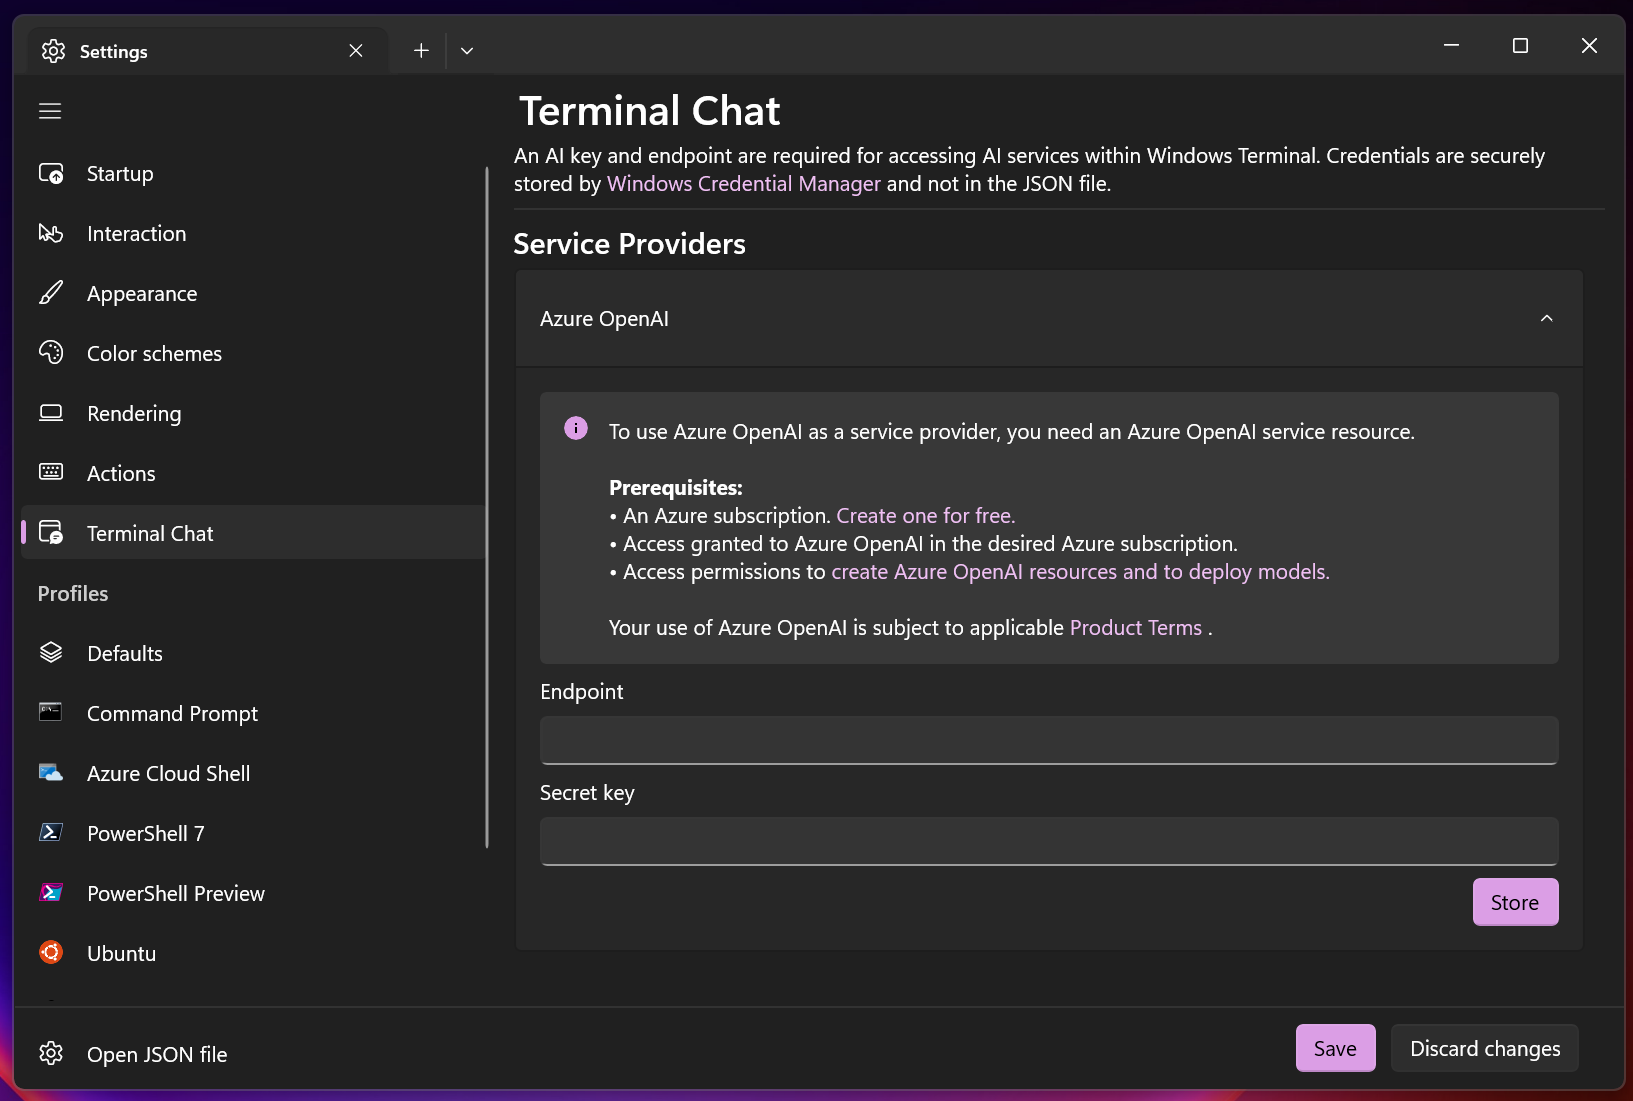This screenshot has height=1101, width=1633.
Task: Click inside the Endpoint input field
Action: [x=1046, y=740]
